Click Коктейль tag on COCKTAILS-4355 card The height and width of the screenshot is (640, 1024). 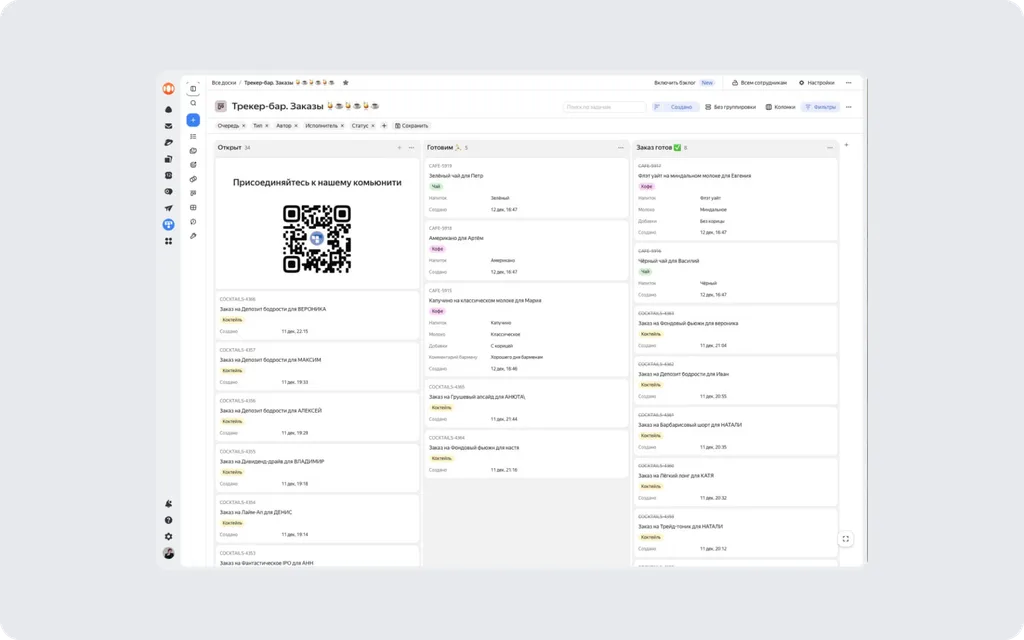pos(232,472)
